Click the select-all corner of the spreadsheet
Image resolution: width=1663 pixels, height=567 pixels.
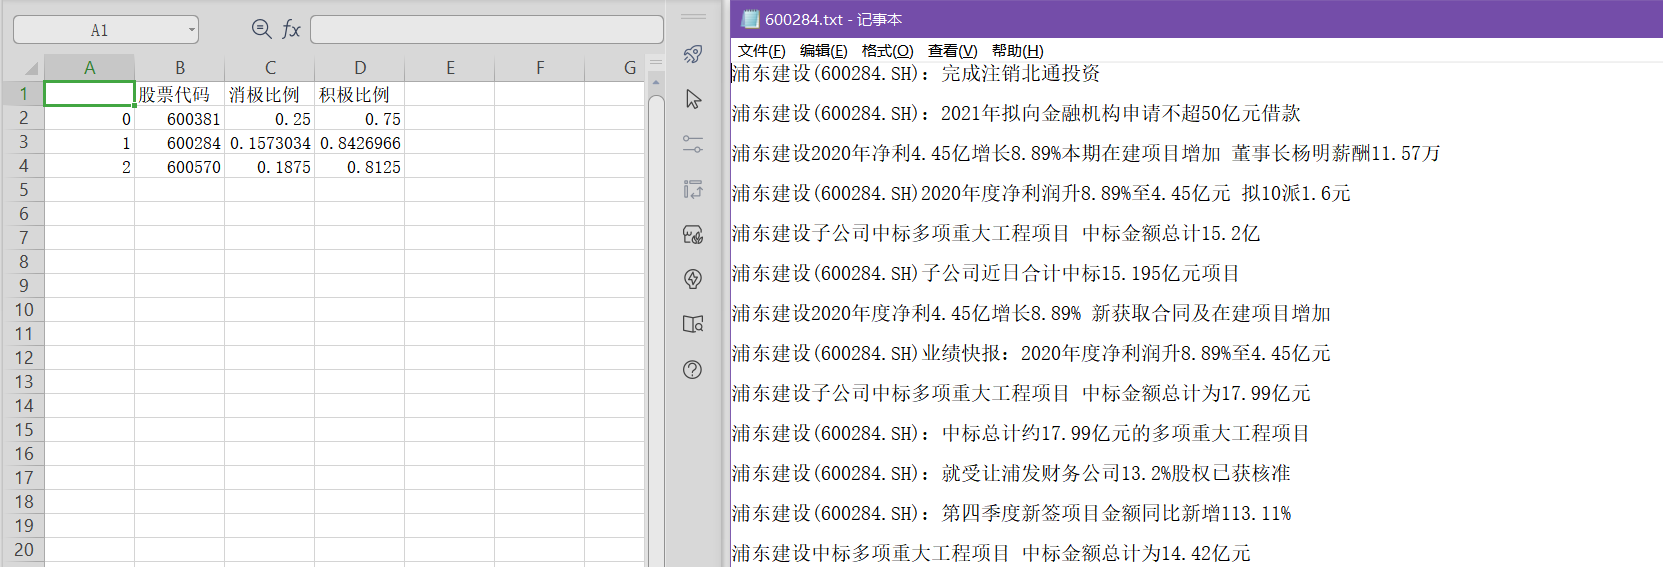click(30, 68)
